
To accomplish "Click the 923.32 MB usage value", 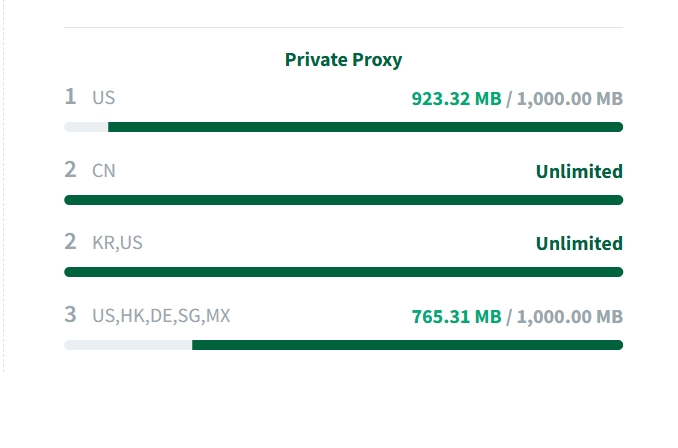I will 456,98.
